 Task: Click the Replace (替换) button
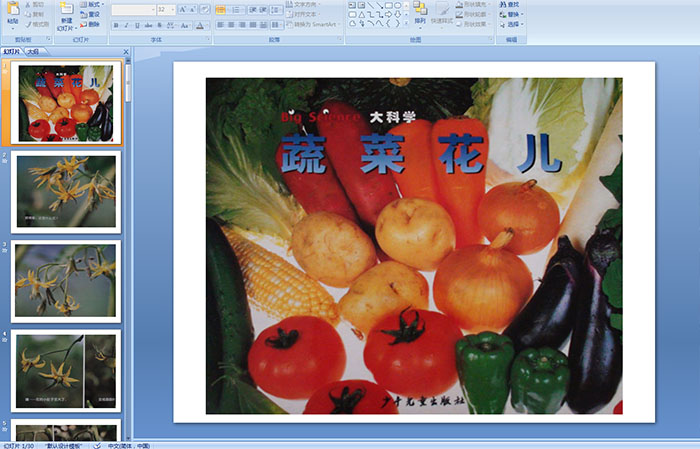point(512,14)
